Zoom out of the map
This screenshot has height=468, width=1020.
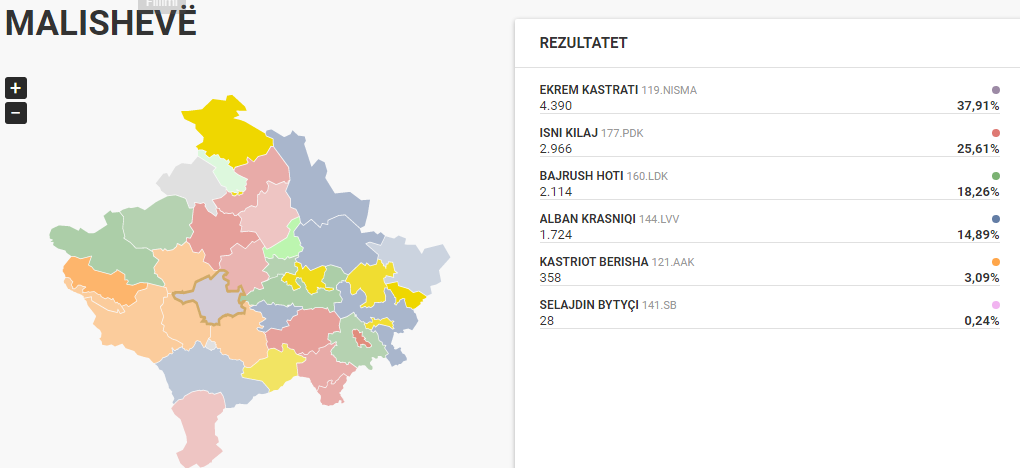click(16, 113)
